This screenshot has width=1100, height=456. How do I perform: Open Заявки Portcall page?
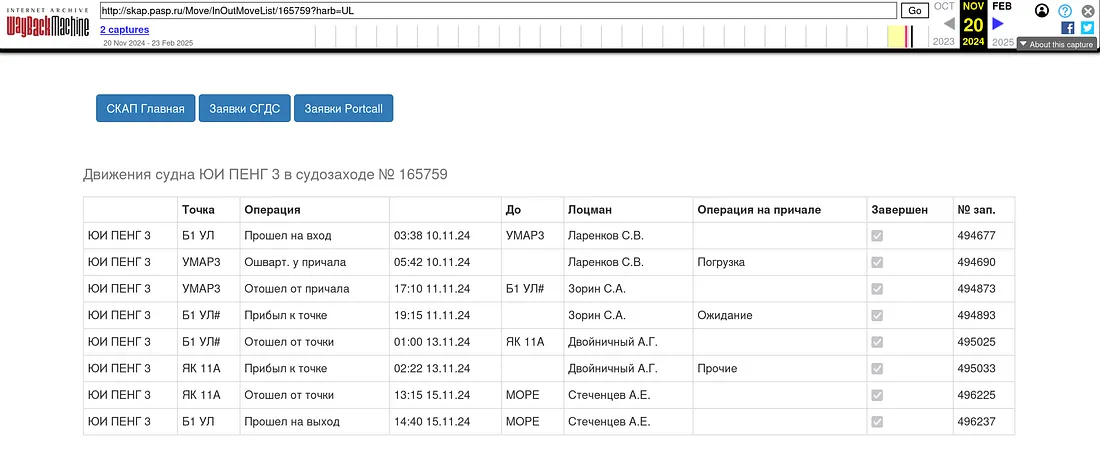point(343,108)
